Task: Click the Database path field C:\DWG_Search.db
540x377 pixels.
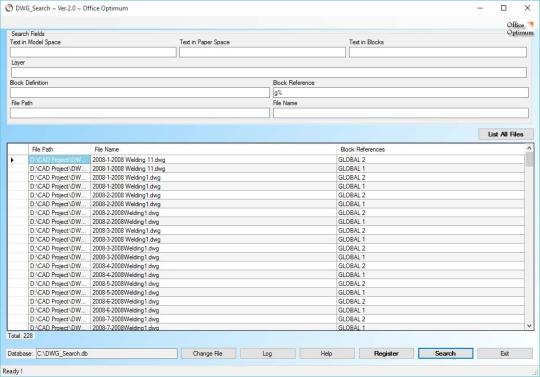Action: coord(107,354)
